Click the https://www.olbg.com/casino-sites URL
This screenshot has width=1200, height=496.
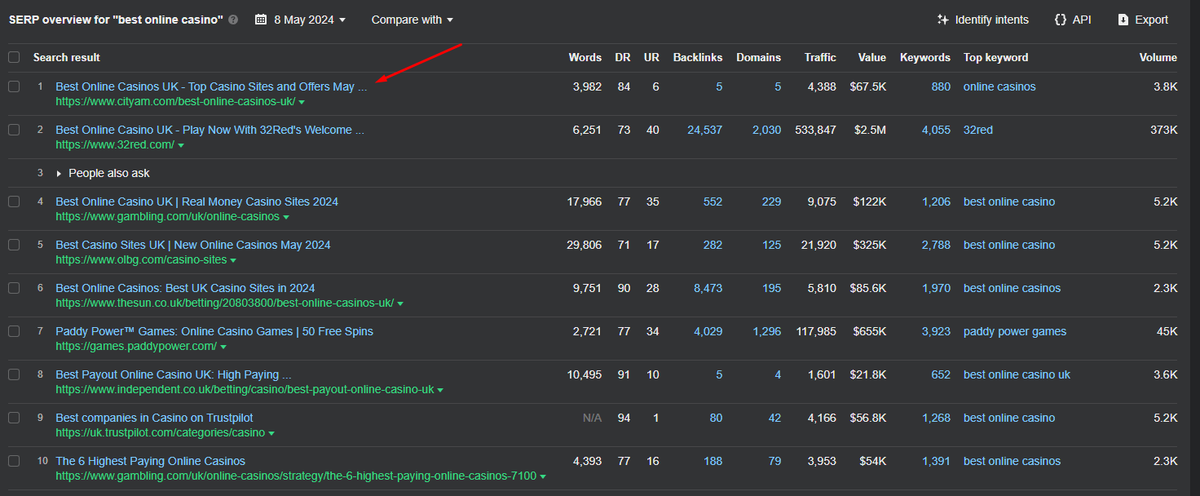[x=141, y=260]
